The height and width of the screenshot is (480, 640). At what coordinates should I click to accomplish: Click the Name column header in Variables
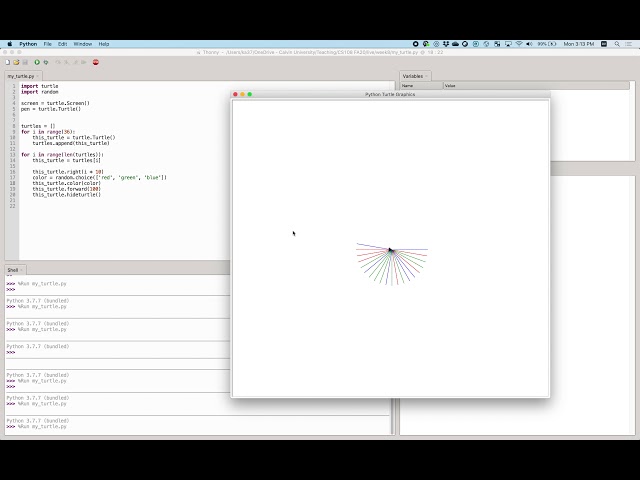[421, 86]
